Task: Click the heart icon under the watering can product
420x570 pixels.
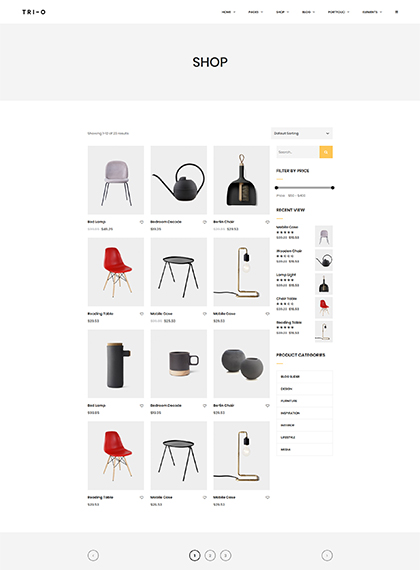Action: pos(204,222)
